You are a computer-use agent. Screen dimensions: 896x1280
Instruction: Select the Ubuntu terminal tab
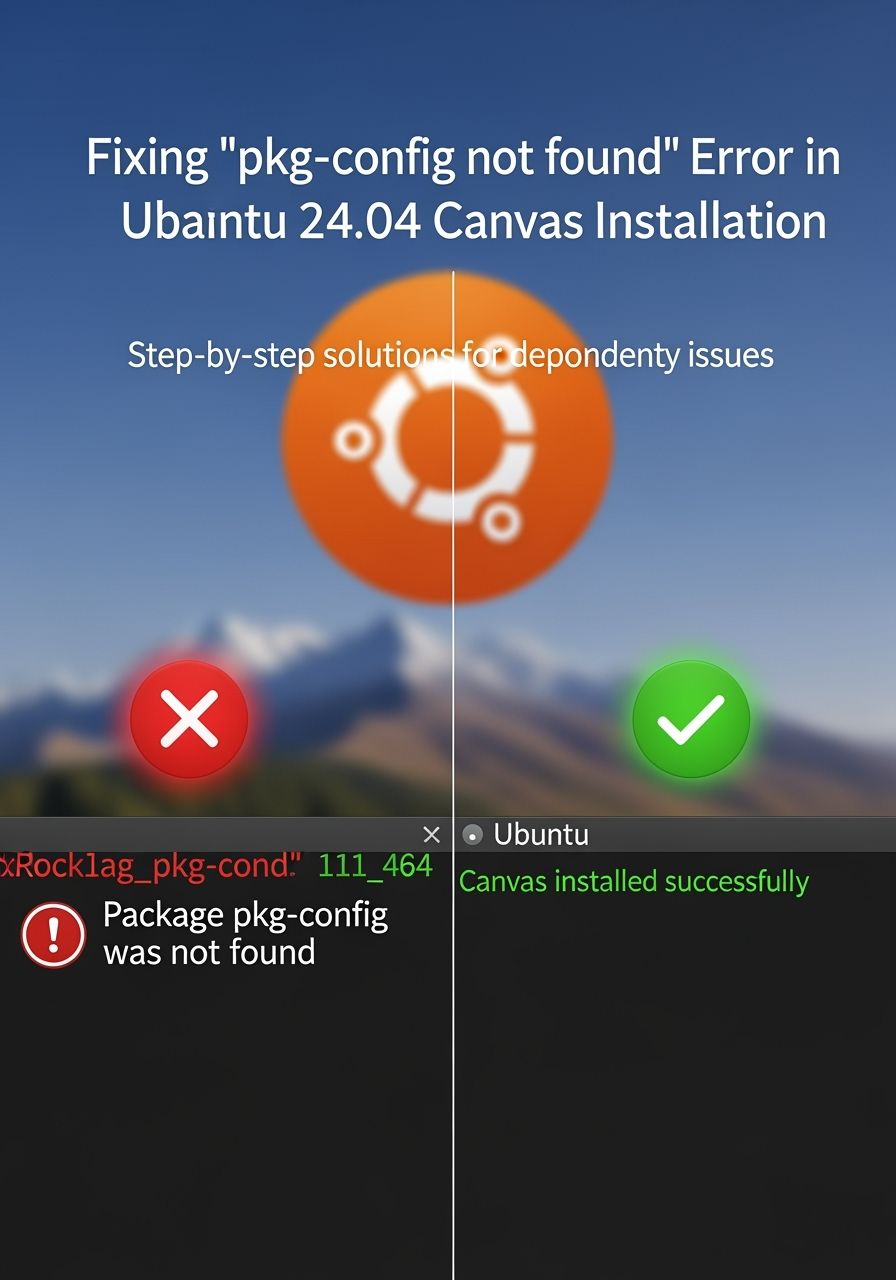tap(541, 834)
